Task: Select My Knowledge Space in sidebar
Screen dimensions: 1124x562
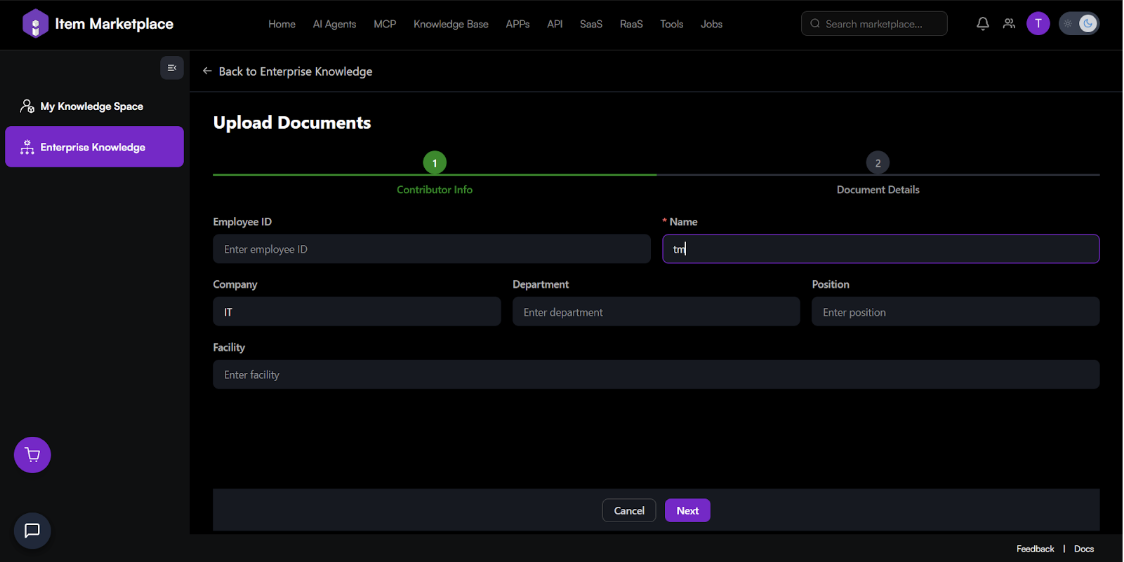Action: tap(92, 107)
